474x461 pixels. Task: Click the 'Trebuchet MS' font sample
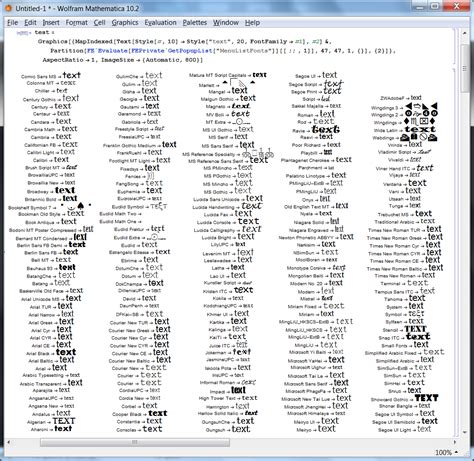click(405, 214)
